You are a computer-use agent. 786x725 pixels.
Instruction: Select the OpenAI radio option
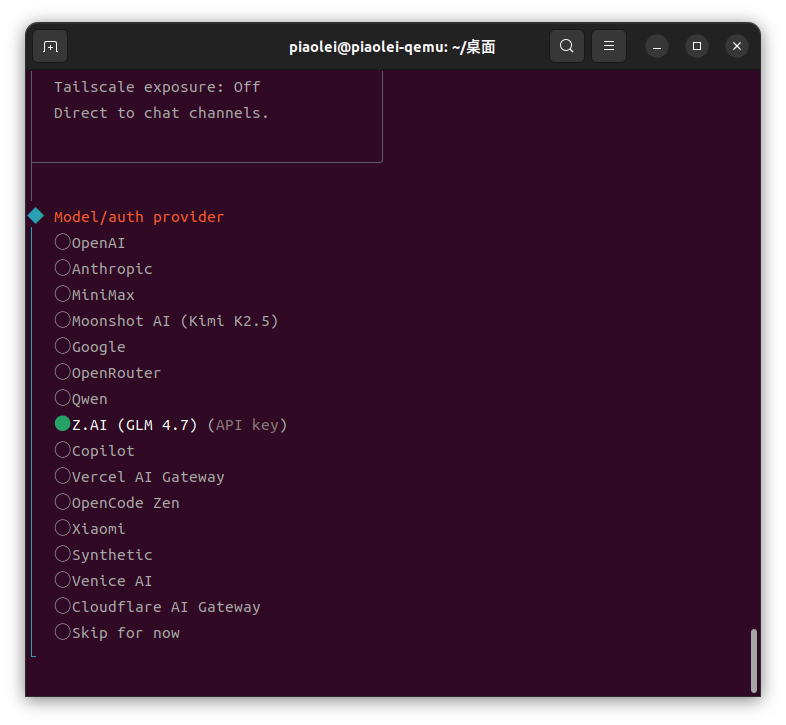90,243
